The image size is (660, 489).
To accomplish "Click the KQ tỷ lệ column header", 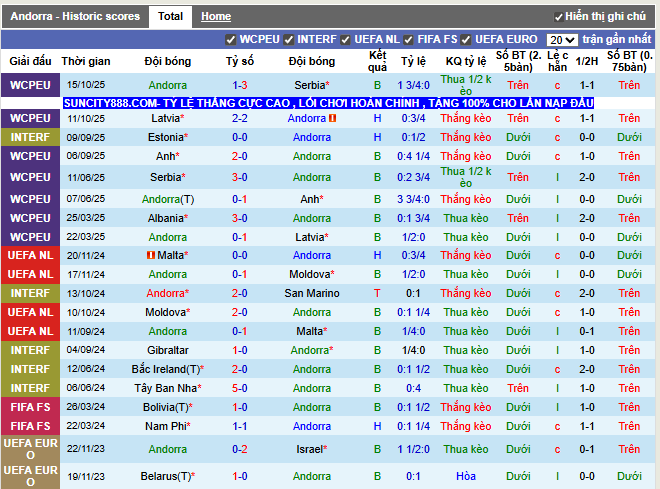I will click(466, 61).
